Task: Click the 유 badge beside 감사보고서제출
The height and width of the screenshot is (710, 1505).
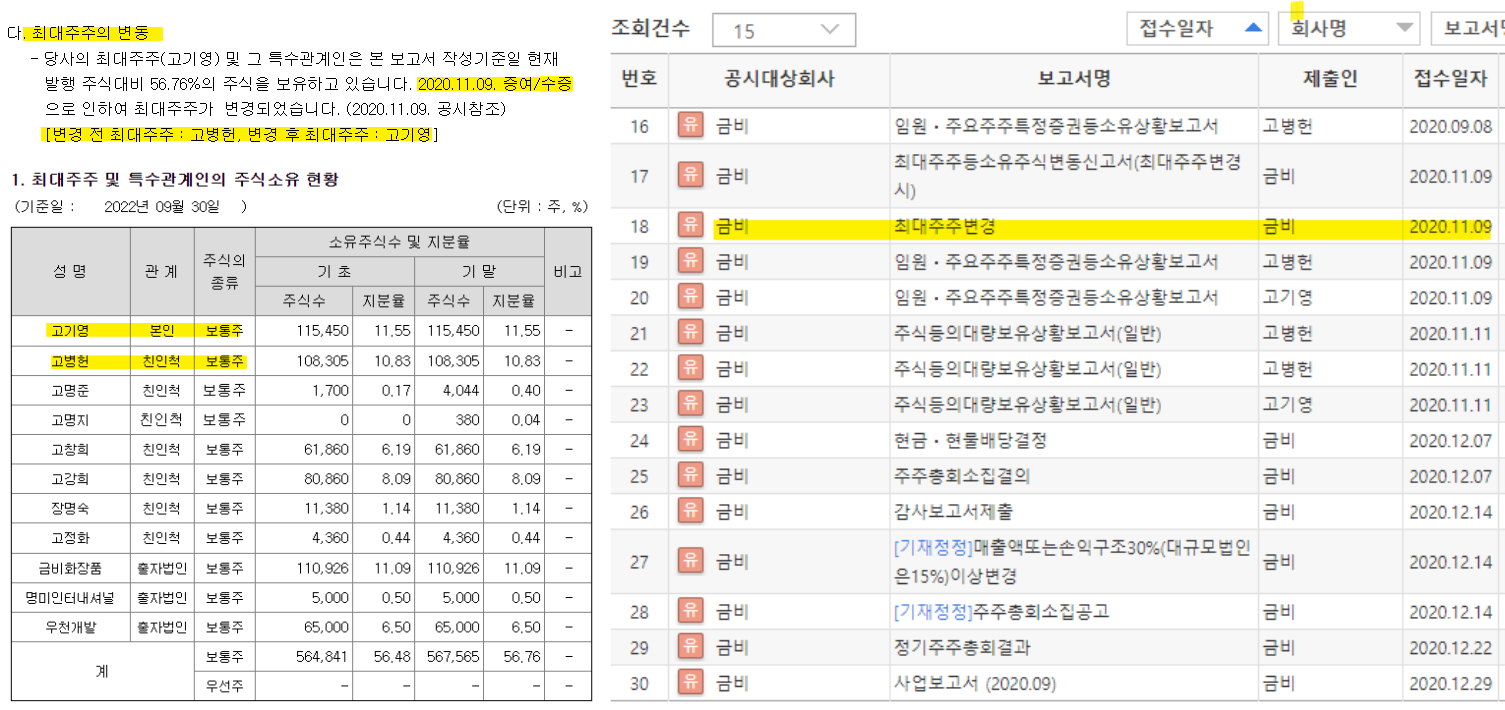Action: (x=690, y=511)
